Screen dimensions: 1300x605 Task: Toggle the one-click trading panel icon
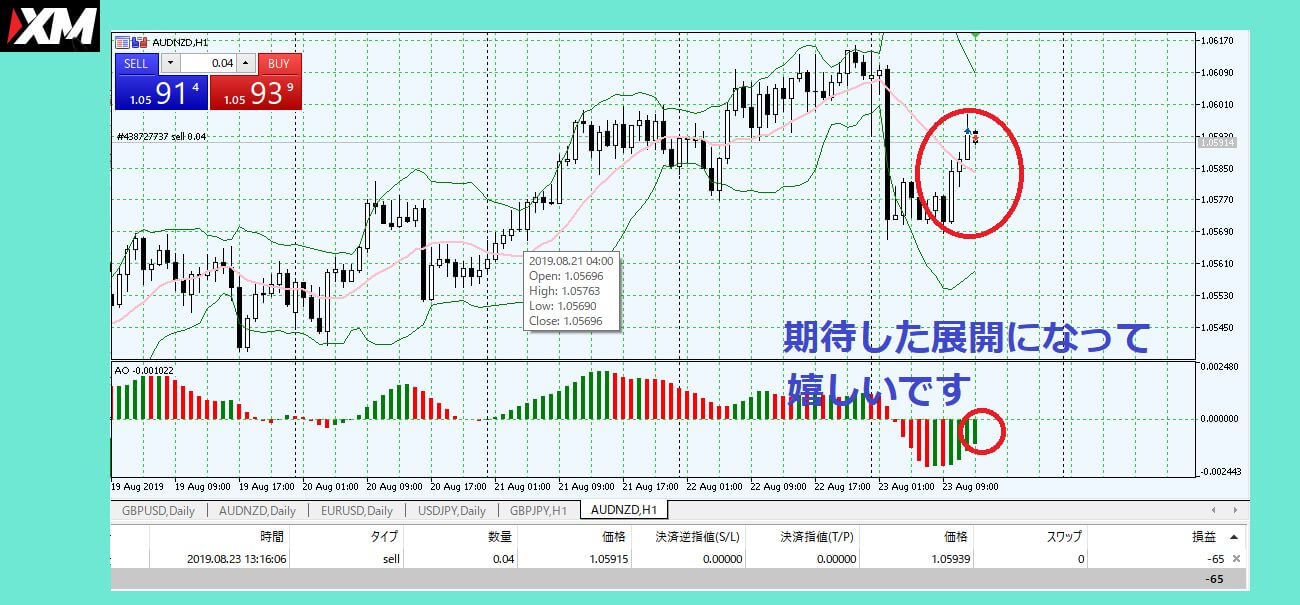click(122, 42)
